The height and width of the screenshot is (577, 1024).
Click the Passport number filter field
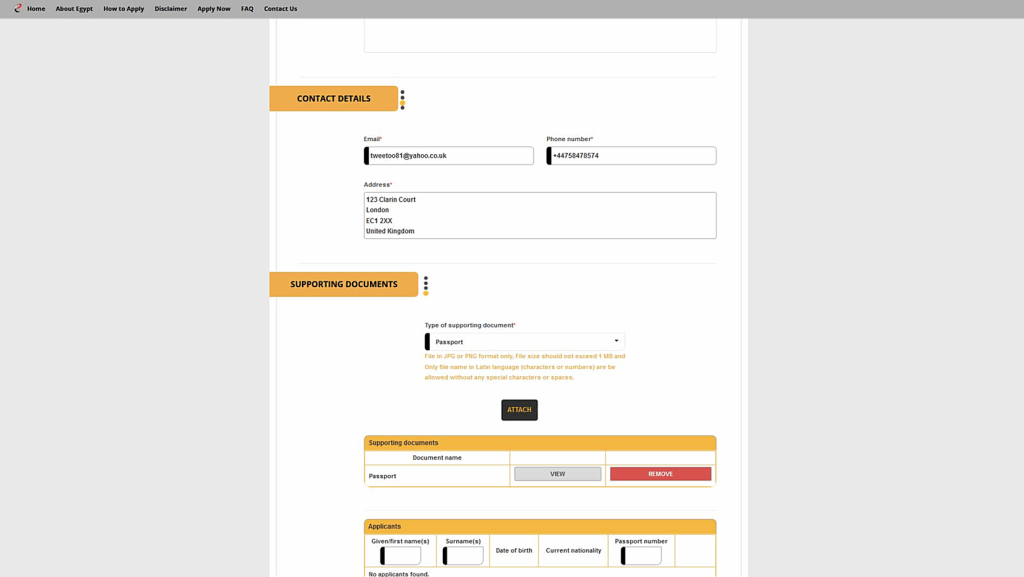point(642,555)
